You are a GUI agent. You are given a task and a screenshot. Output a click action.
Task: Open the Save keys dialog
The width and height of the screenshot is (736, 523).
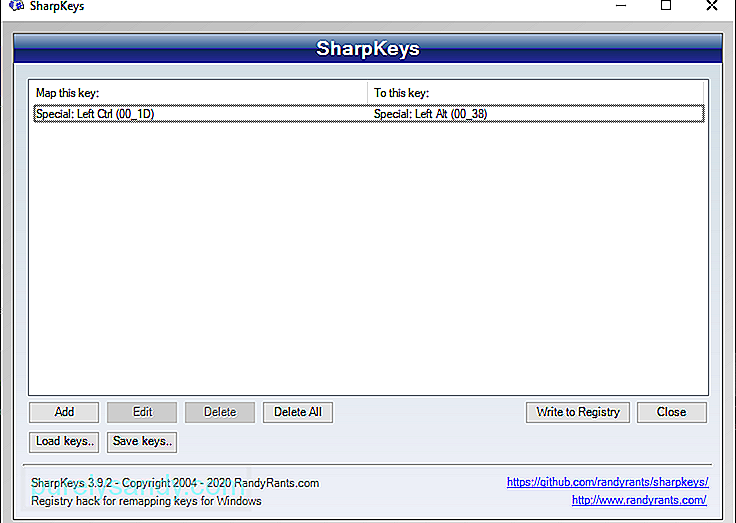pos(142,442)
